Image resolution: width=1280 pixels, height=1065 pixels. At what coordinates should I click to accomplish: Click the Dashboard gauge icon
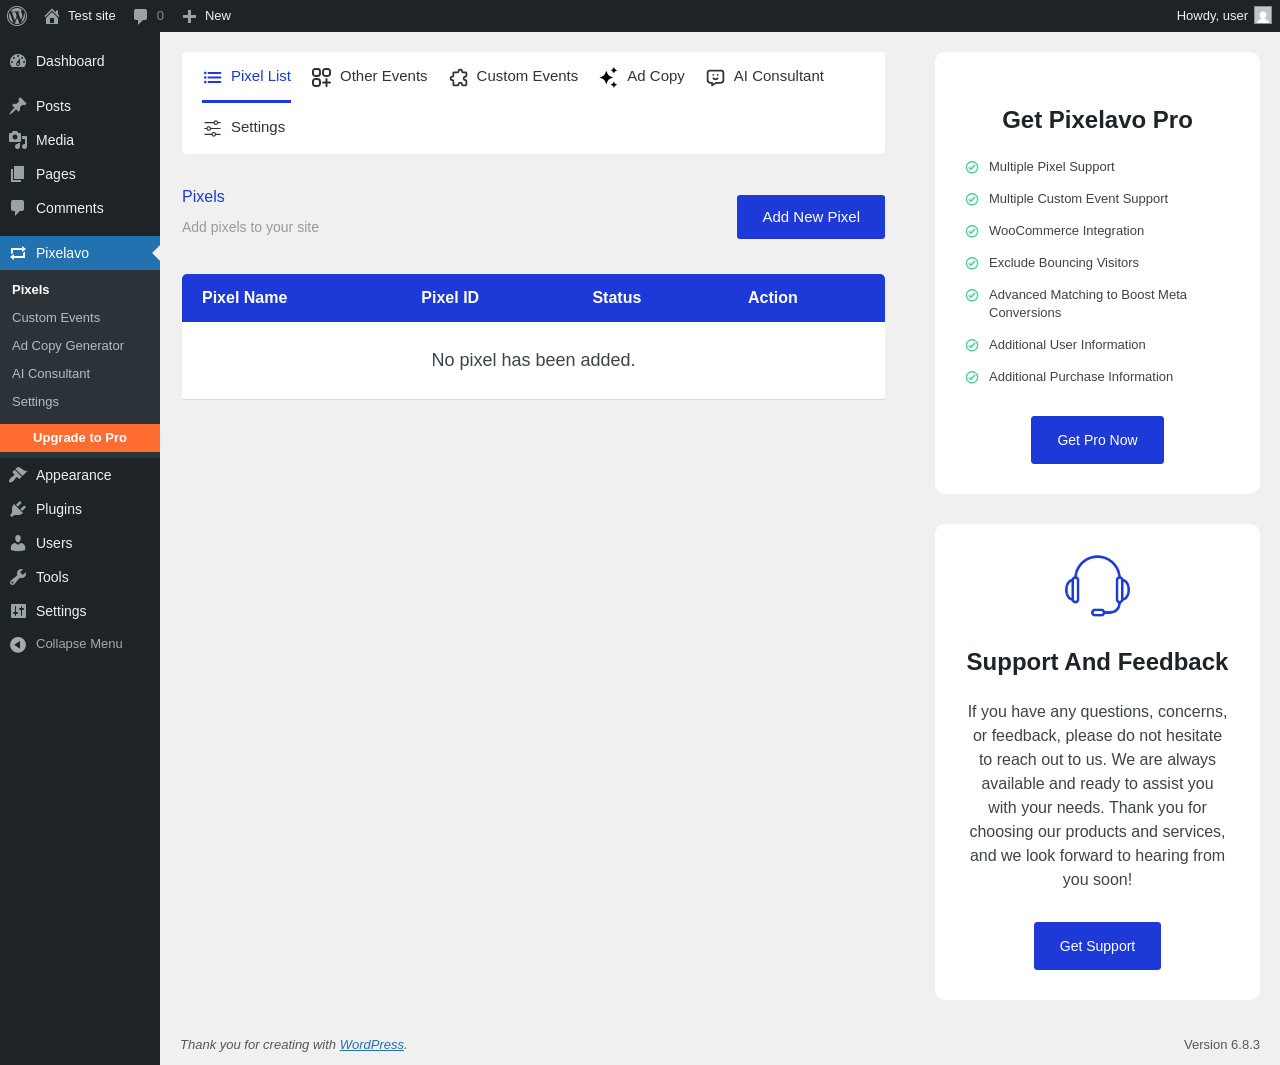click(x=18, y=61)
